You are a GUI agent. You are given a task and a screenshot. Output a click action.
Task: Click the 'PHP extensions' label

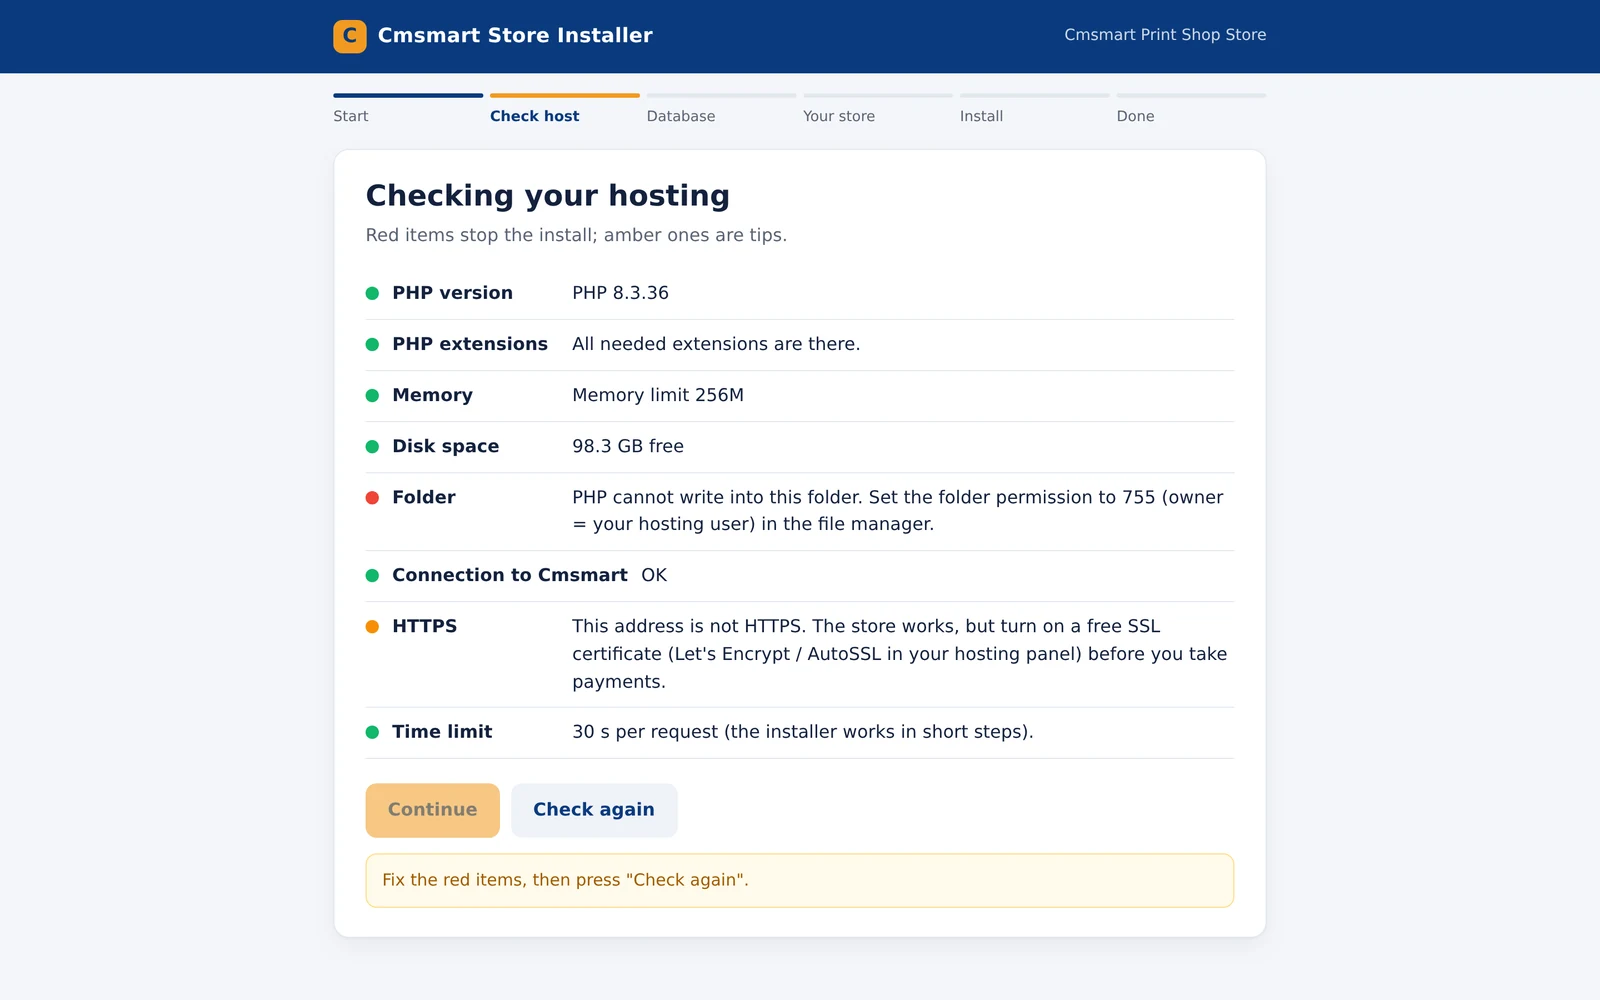(x=470, y=344)
